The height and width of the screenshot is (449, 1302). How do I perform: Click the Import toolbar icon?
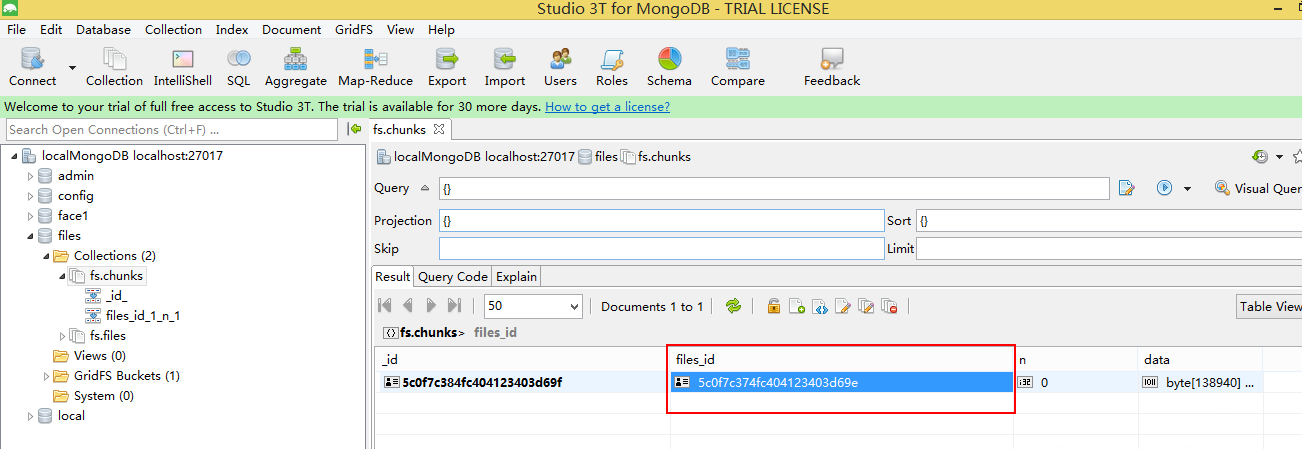point(505,67)
